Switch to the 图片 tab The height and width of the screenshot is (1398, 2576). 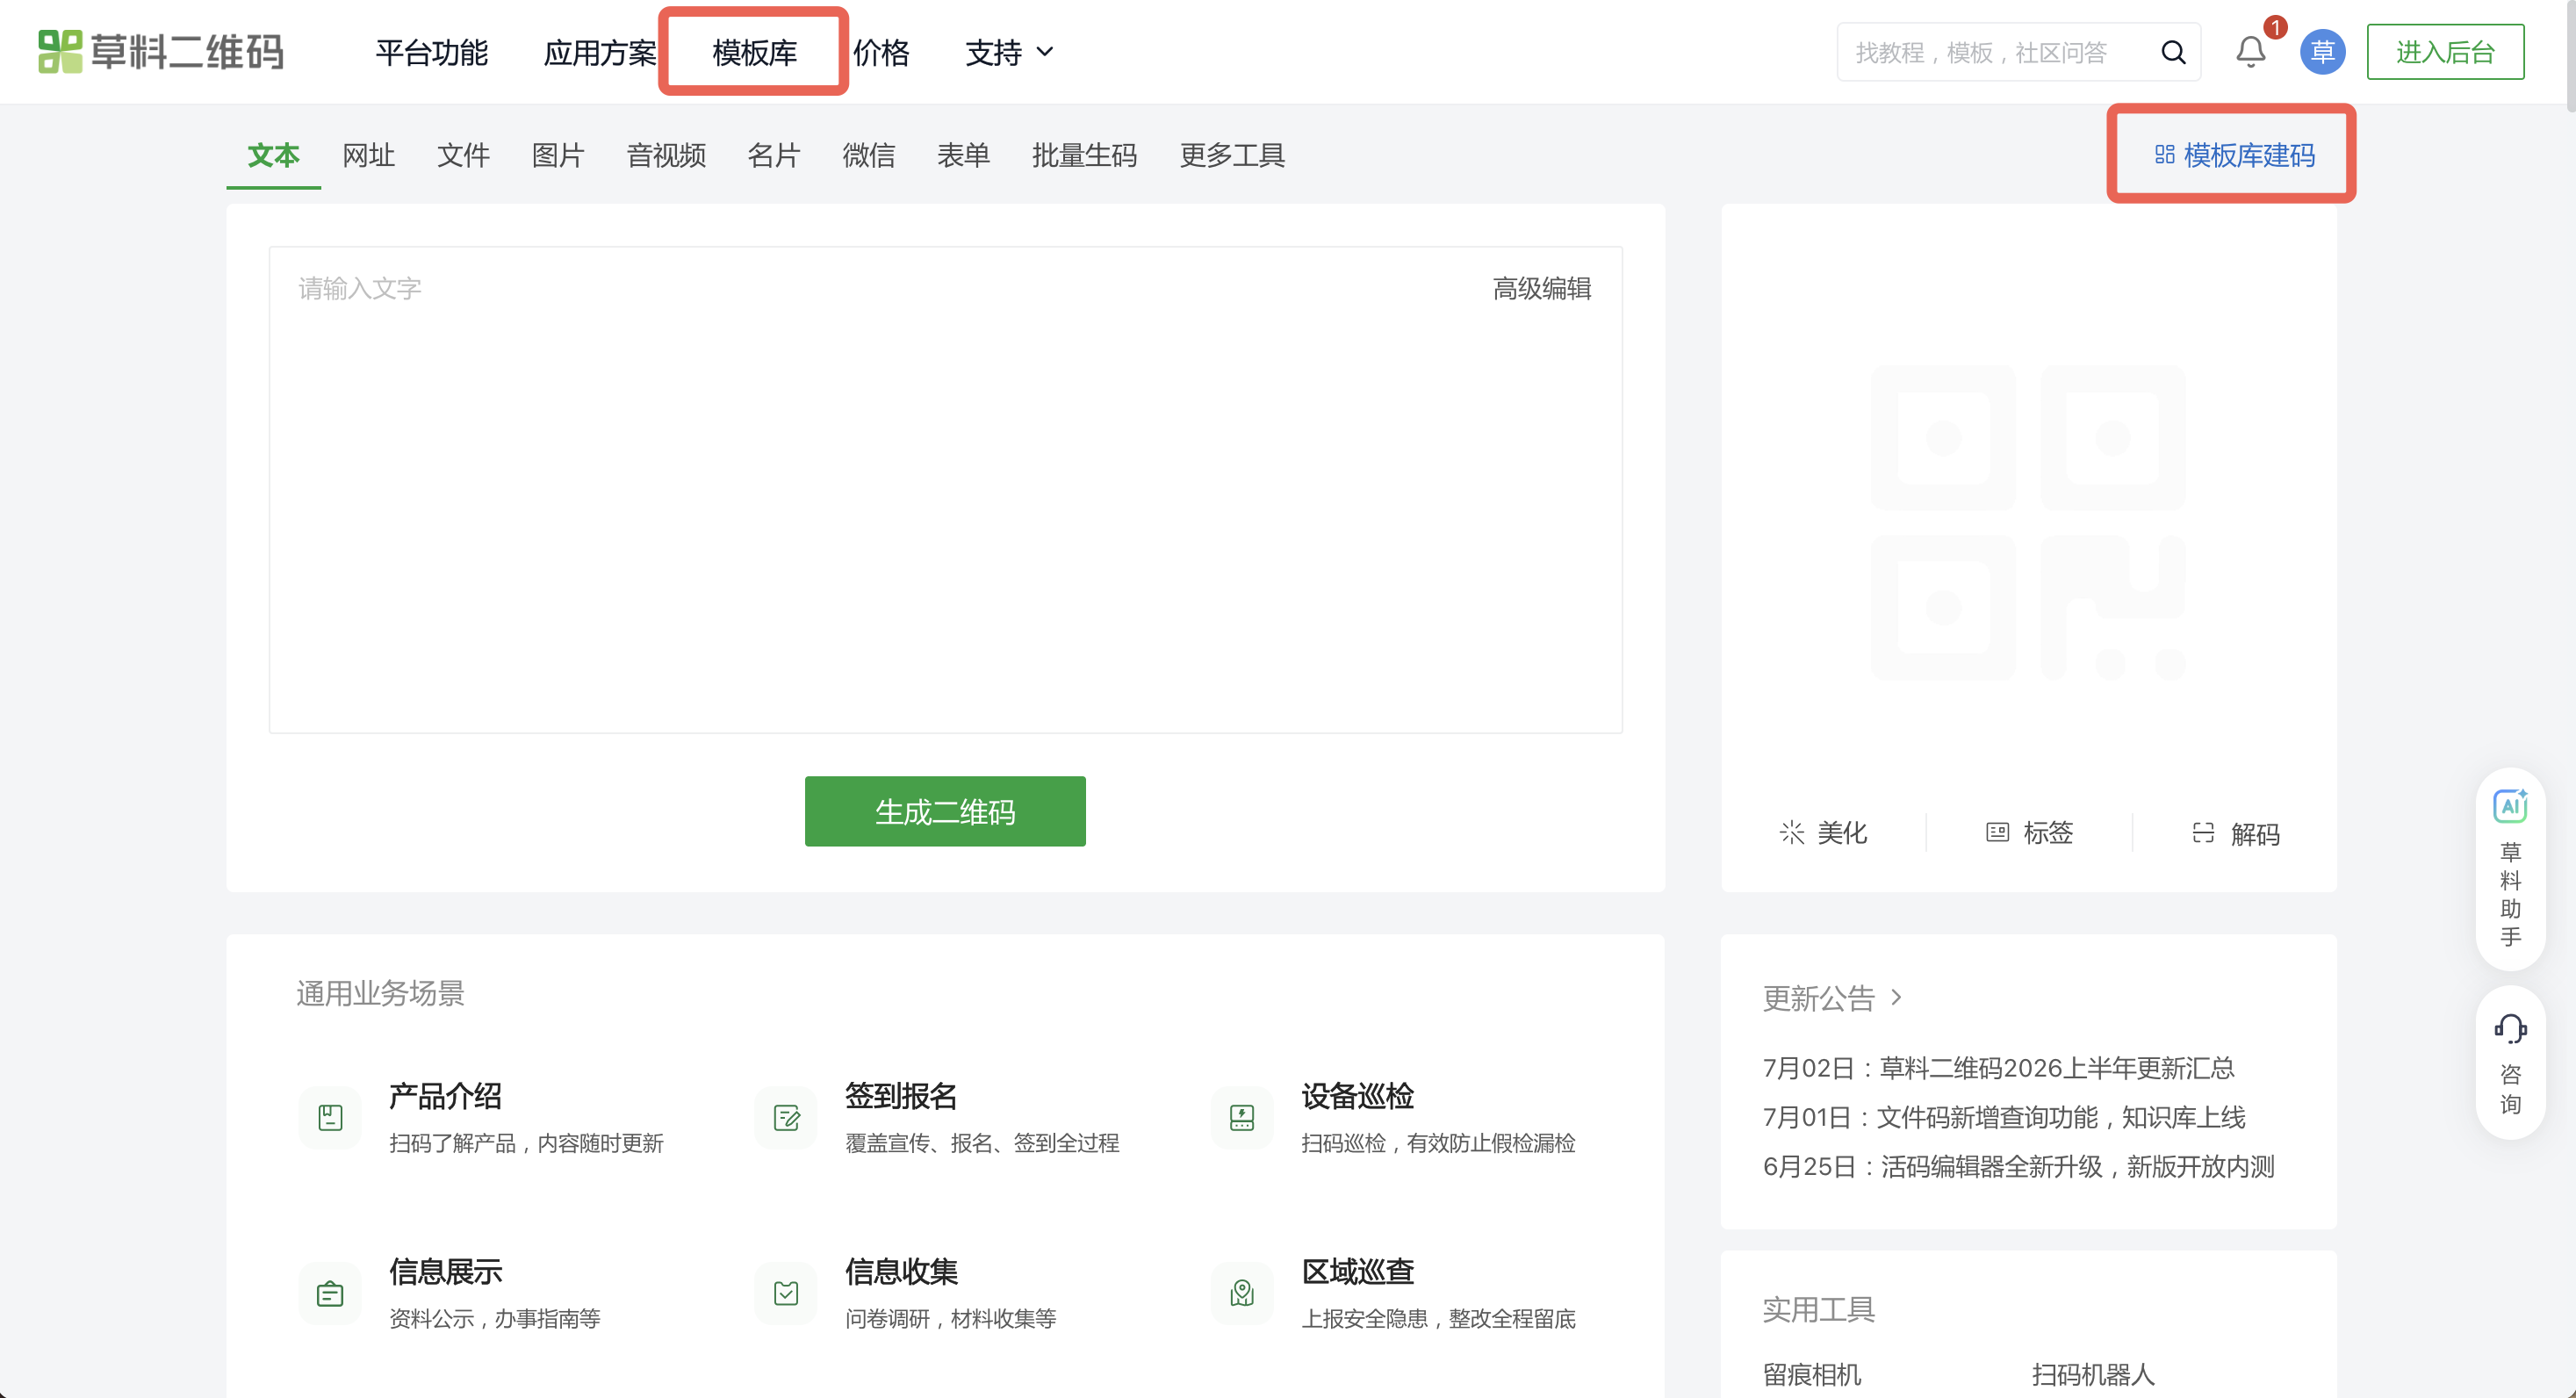click(558, 155)
